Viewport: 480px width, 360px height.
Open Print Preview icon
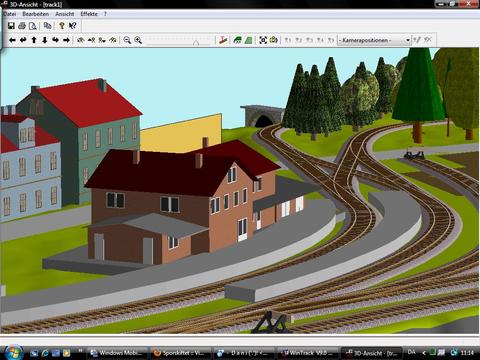pos(33,26)
